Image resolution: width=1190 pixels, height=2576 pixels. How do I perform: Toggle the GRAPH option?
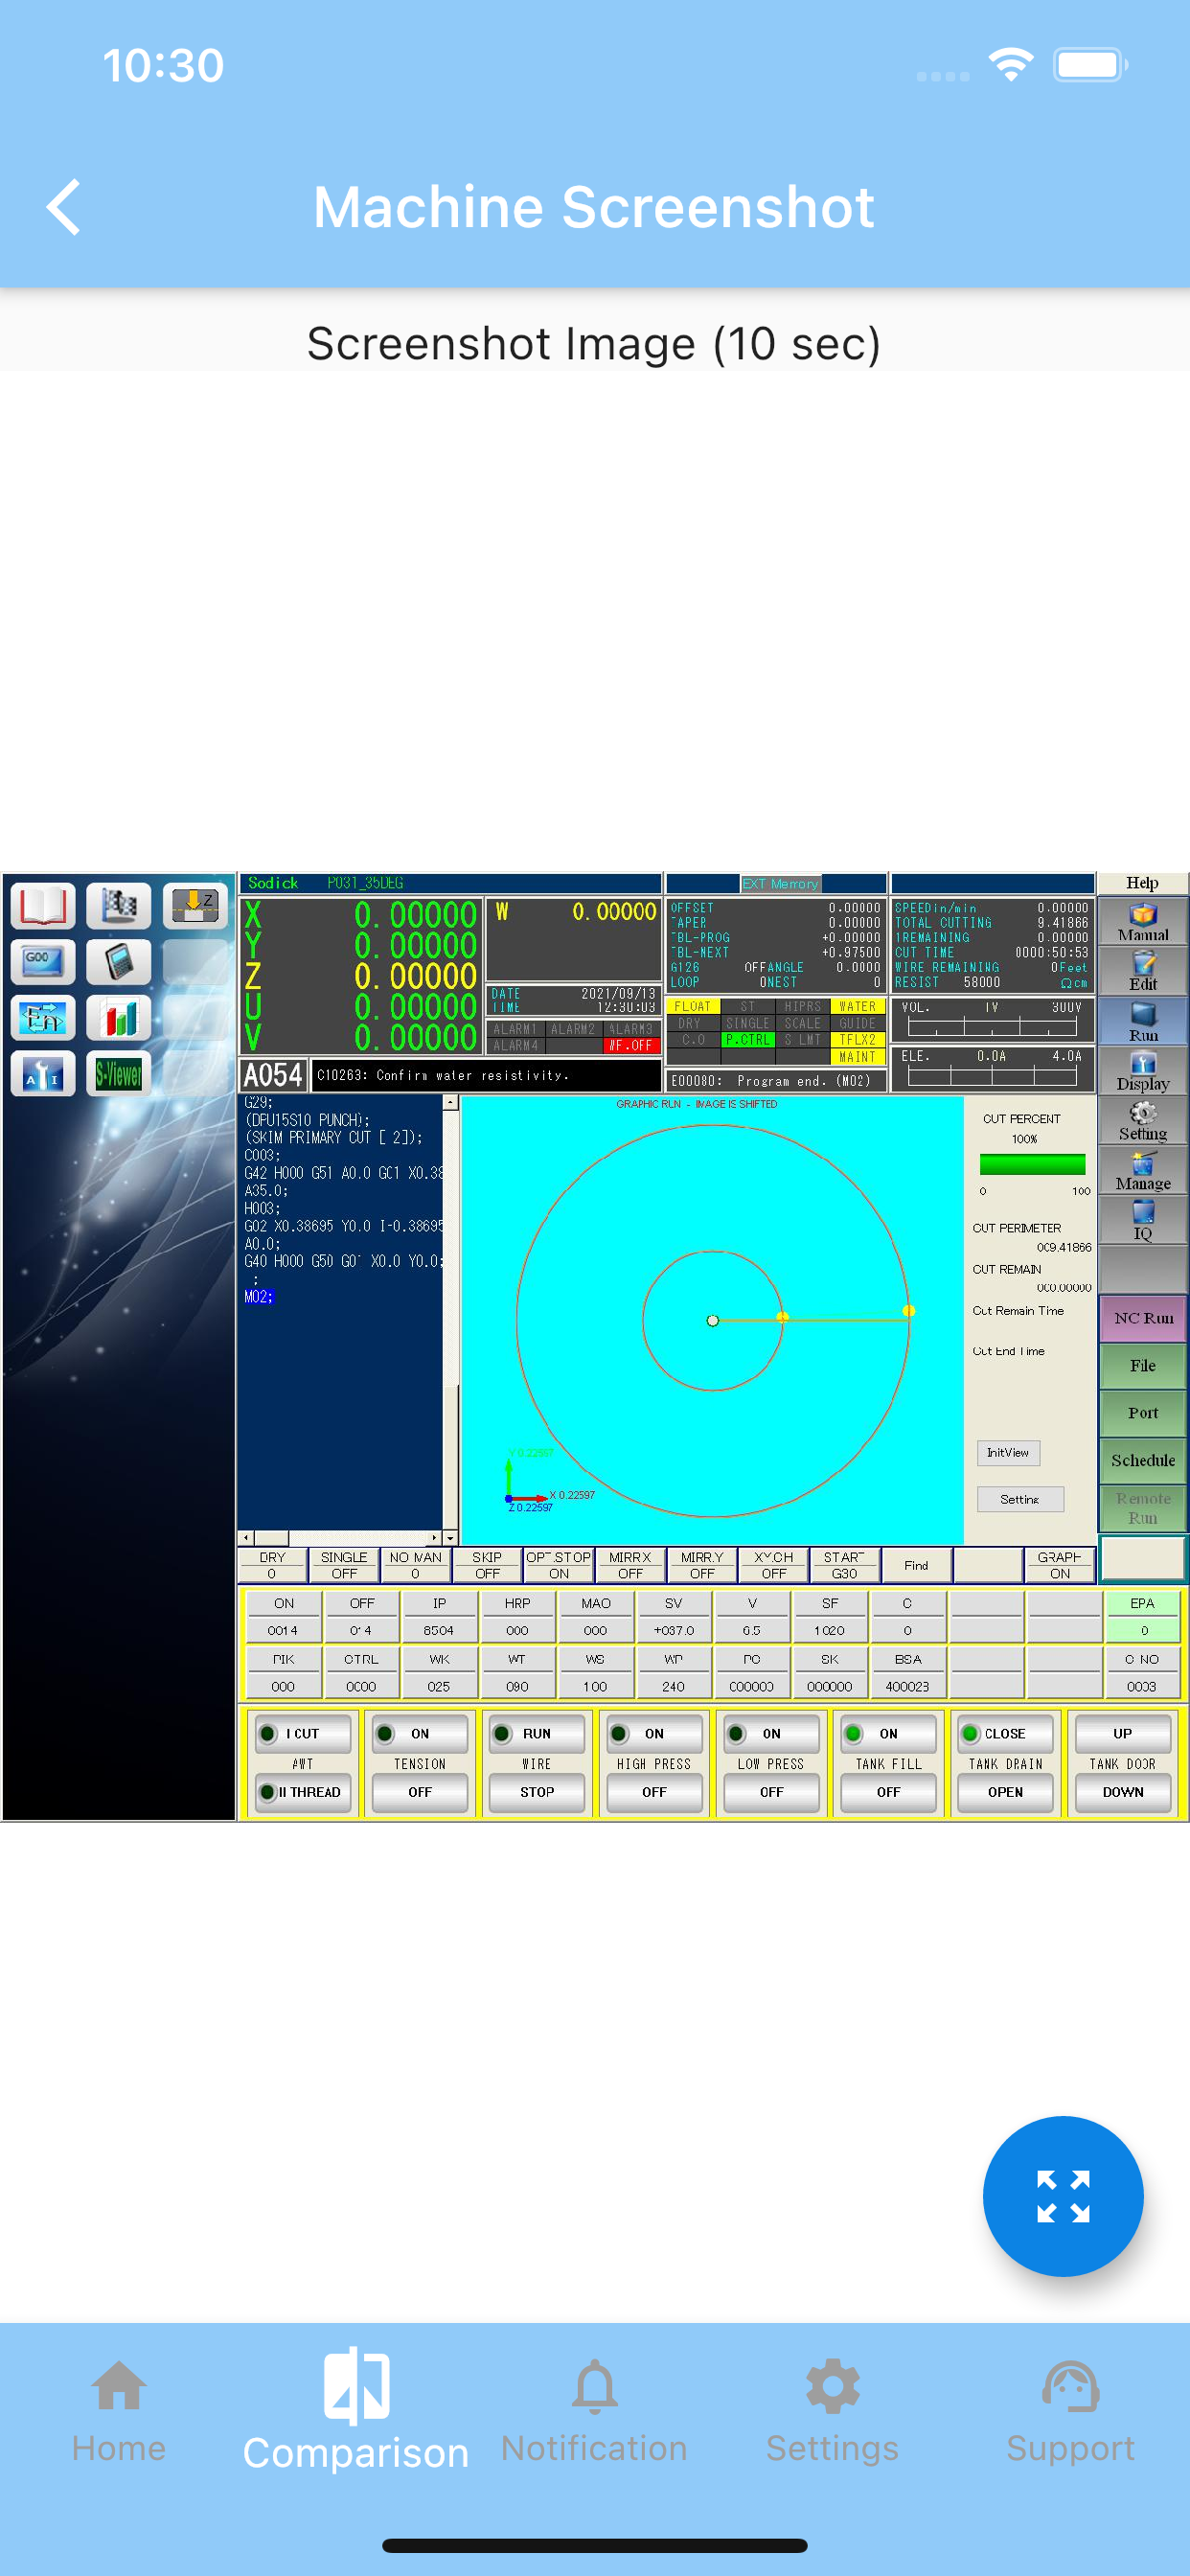click(1059, 1565)
